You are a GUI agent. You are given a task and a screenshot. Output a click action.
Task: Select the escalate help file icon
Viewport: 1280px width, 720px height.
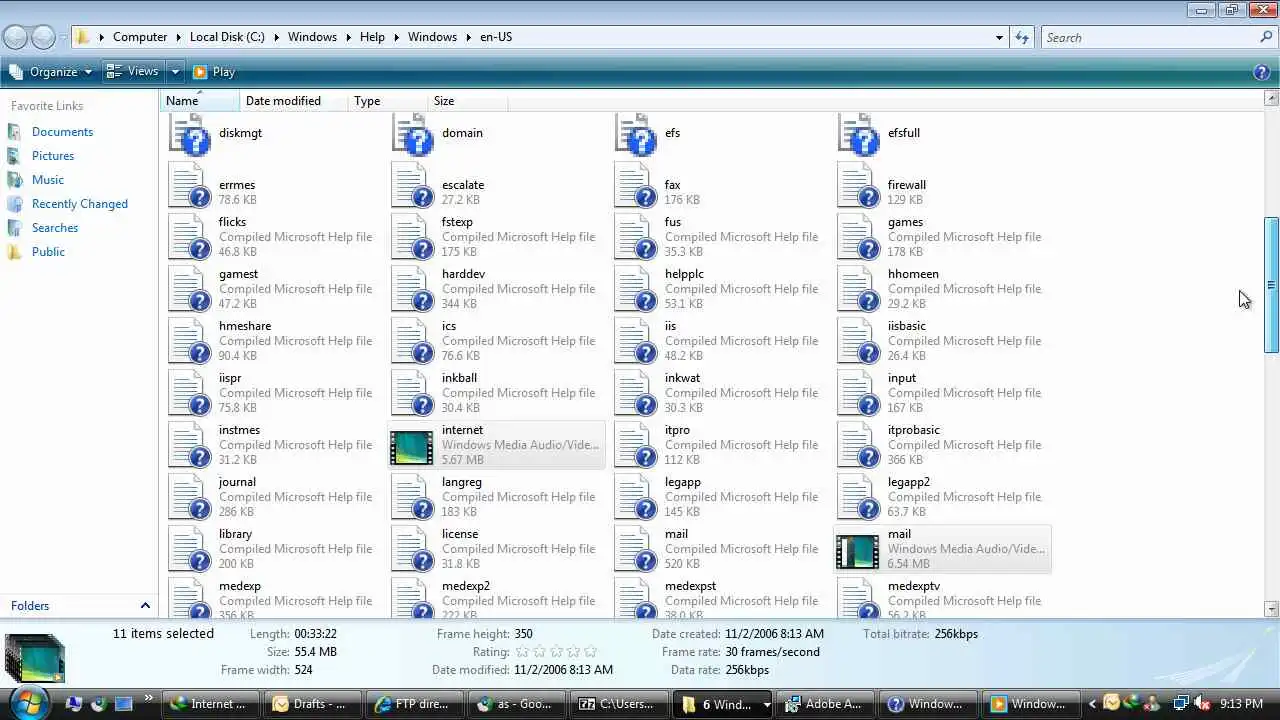[413, 186]
